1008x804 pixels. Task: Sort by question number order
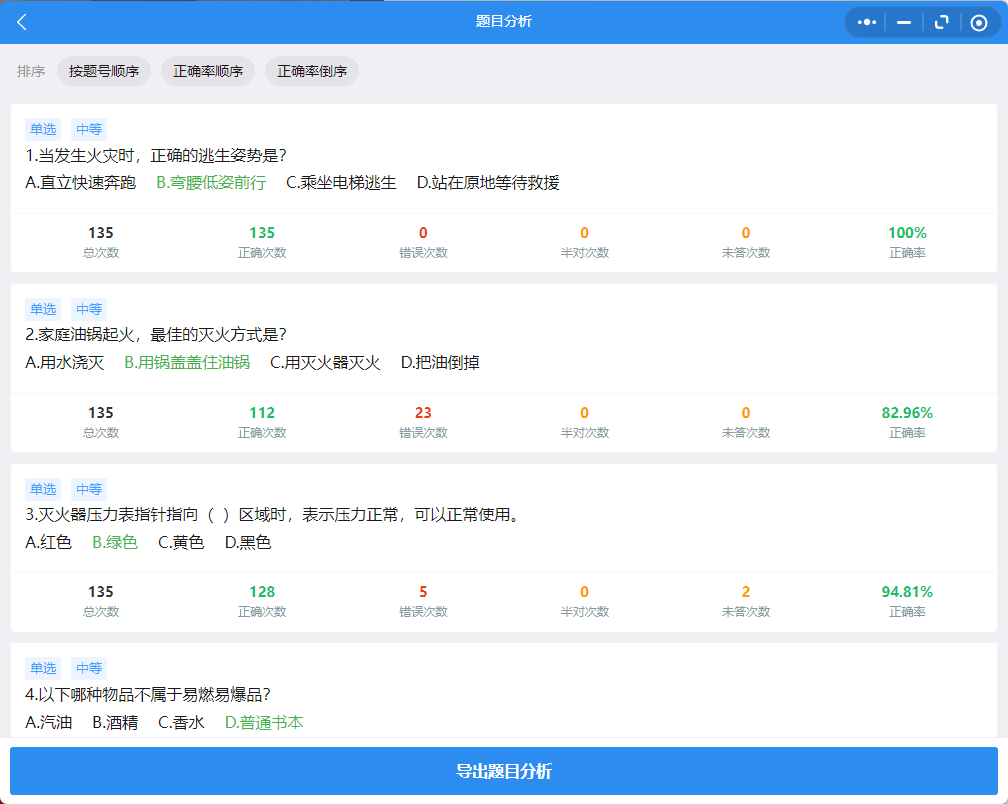click(104, 71)
